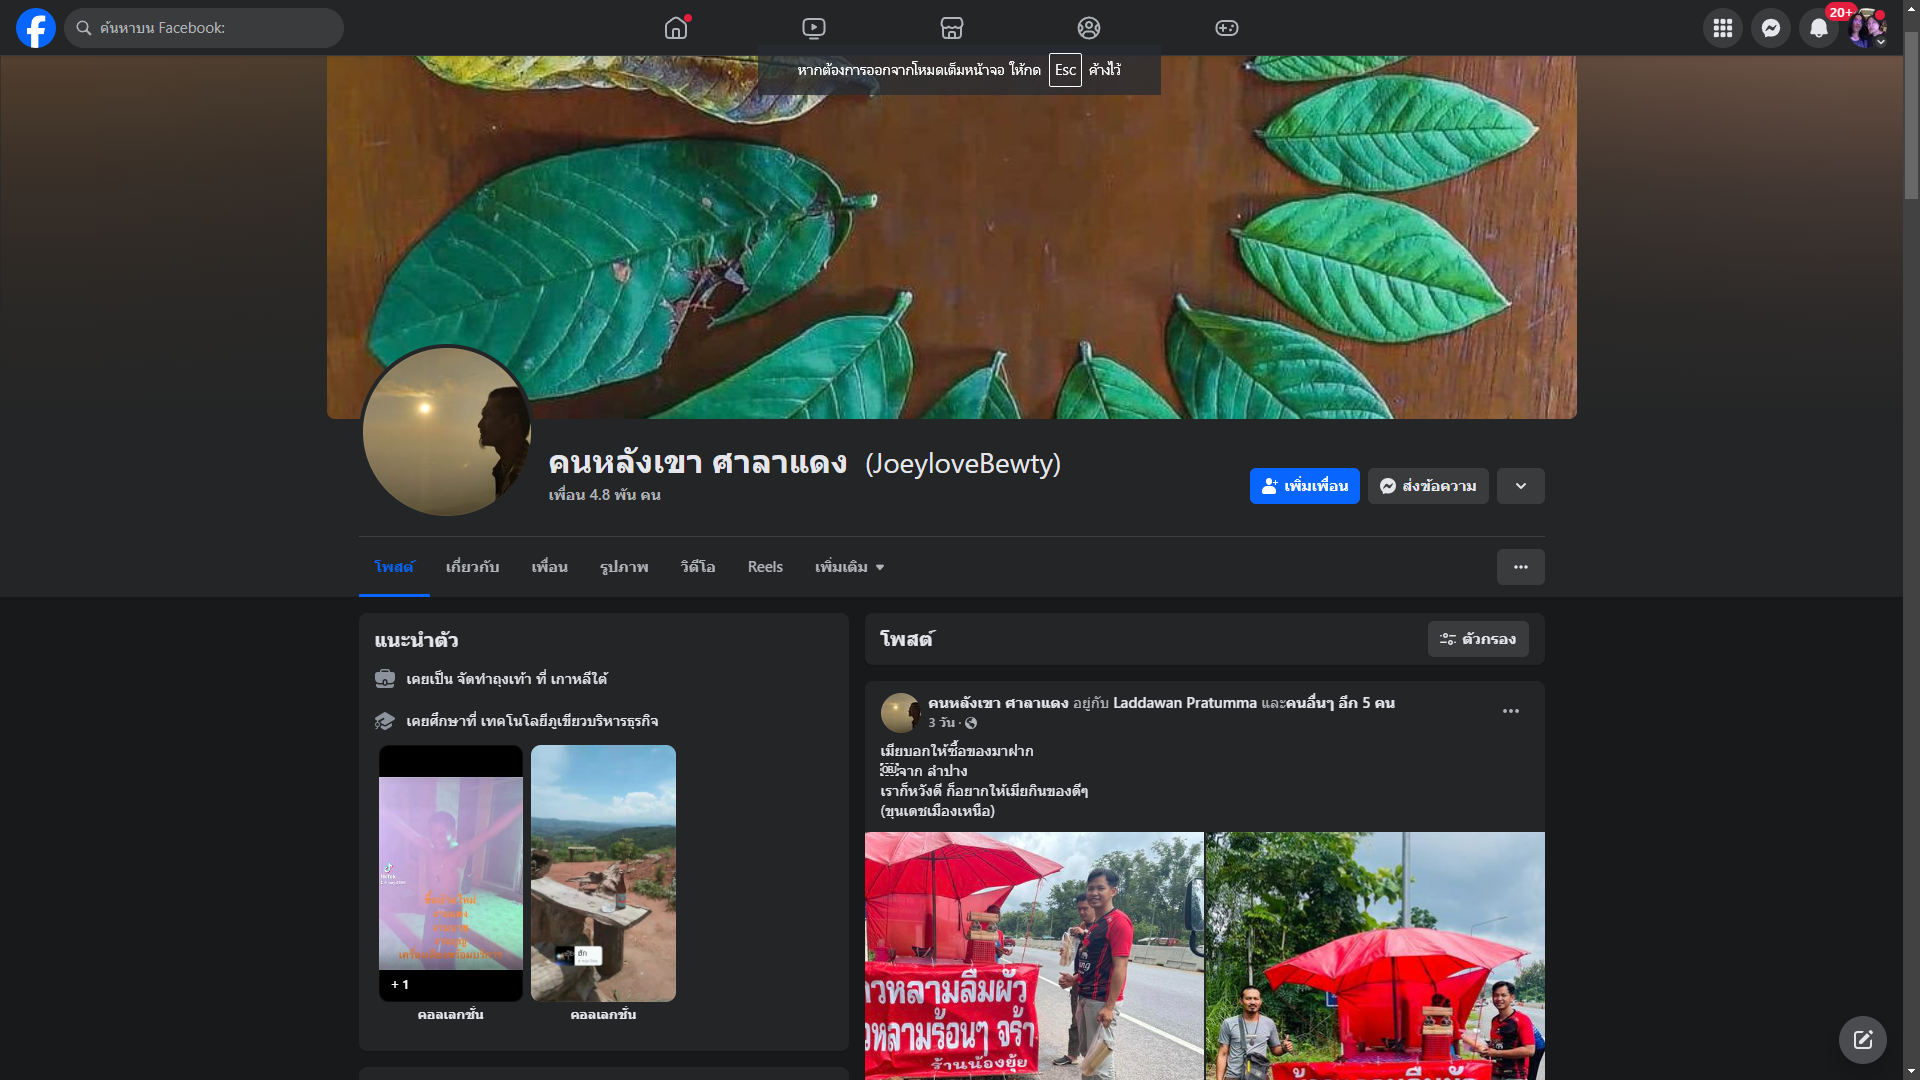Screen dimensions: 1920x1080
Task: Switch to the Reels tab
Action: (x=765, y=567)
